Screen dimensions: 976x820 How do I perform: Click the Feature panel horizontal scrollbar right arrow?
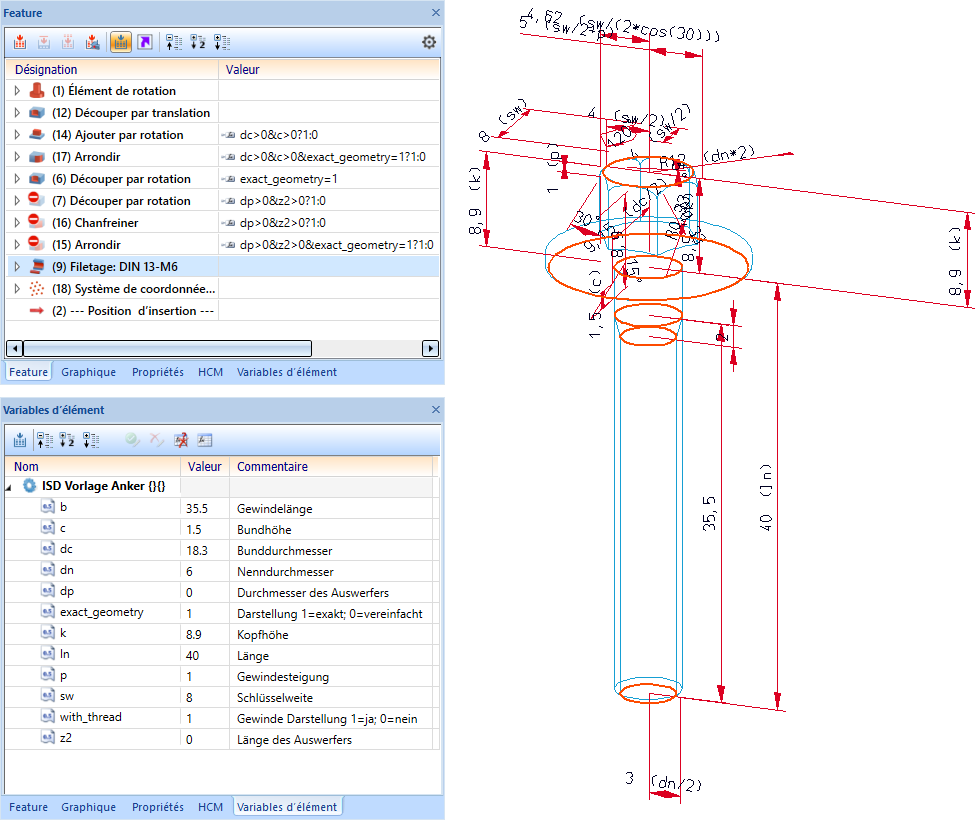point(431,349)
